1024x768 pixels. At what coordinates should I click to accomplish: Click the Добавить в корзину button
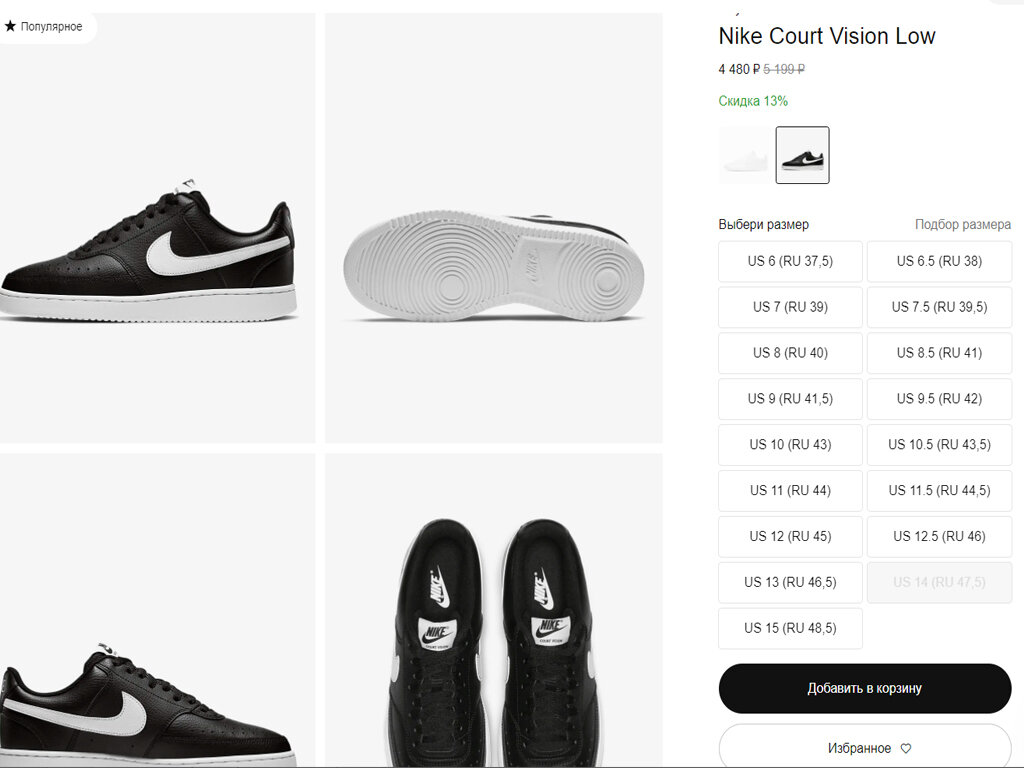point(864,688)
